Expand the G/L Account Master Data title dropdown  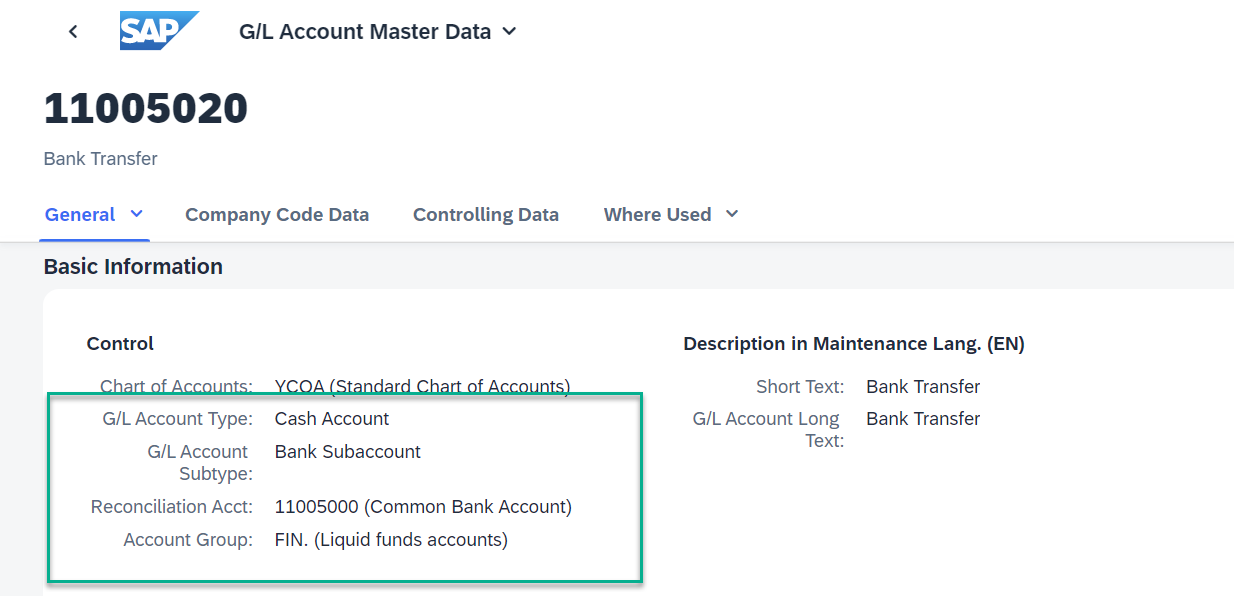[509, 32]
